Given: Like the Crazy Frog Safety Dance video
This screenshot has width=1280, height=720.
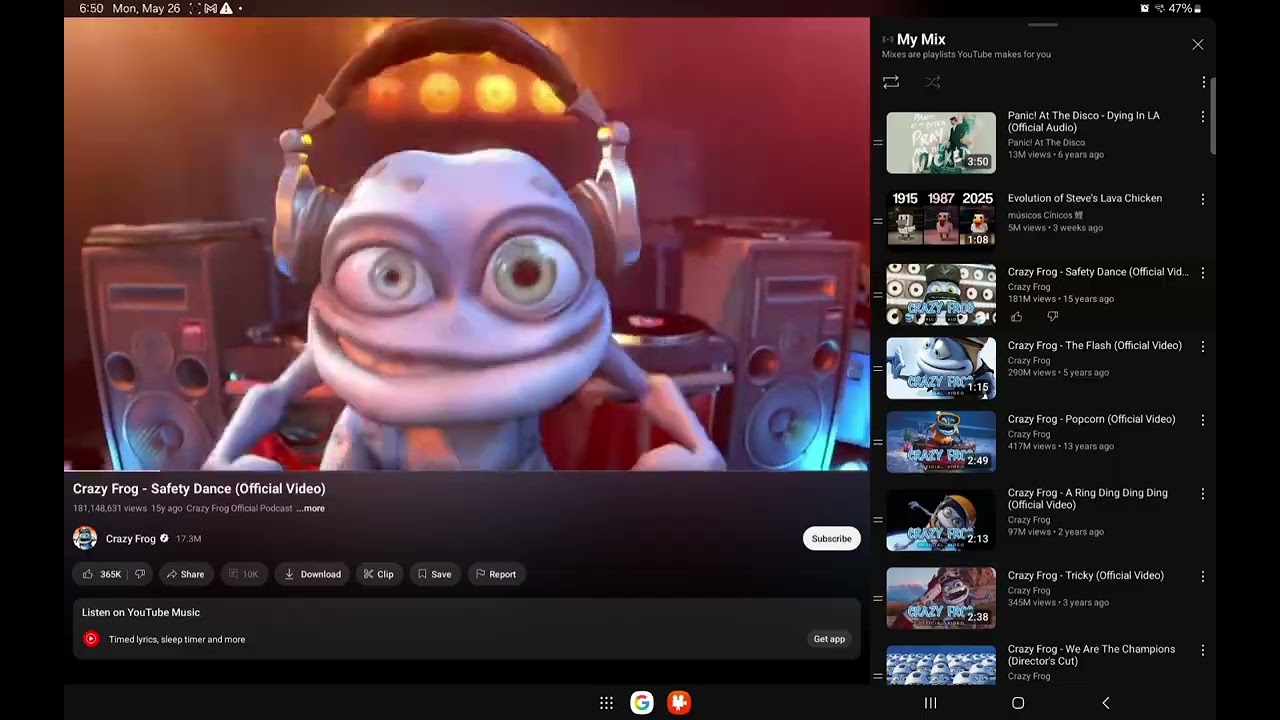Looking at the screenshot, I should coord(101,574).
